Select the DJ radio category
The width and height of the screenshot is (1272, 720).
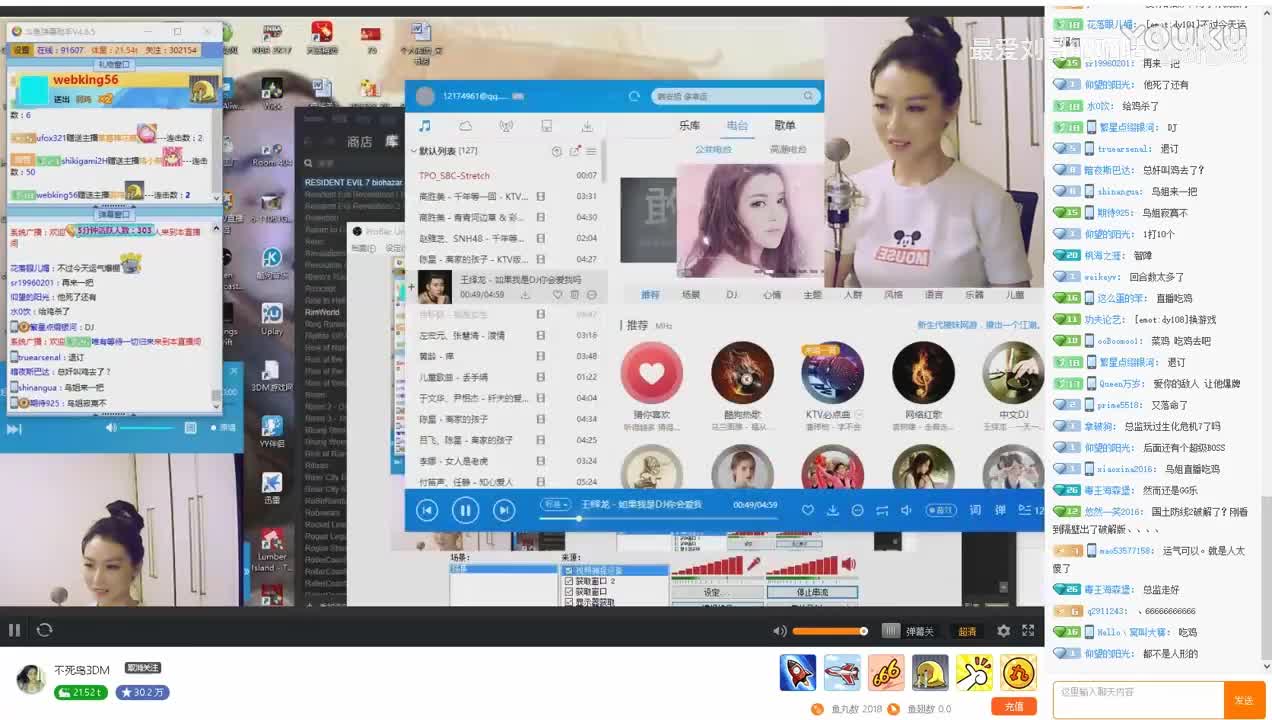pos(732,295)
